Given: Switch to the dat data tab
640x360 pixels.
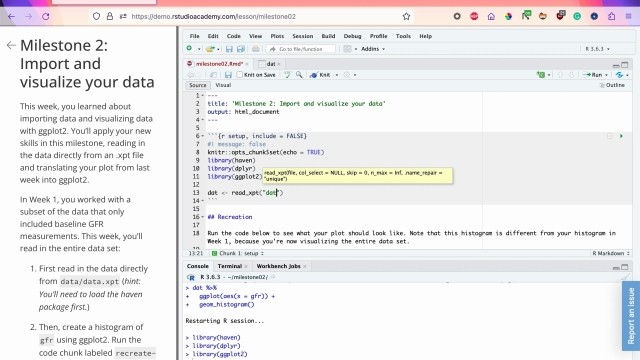Looking at the screenshot, I should tap(270, 64).
